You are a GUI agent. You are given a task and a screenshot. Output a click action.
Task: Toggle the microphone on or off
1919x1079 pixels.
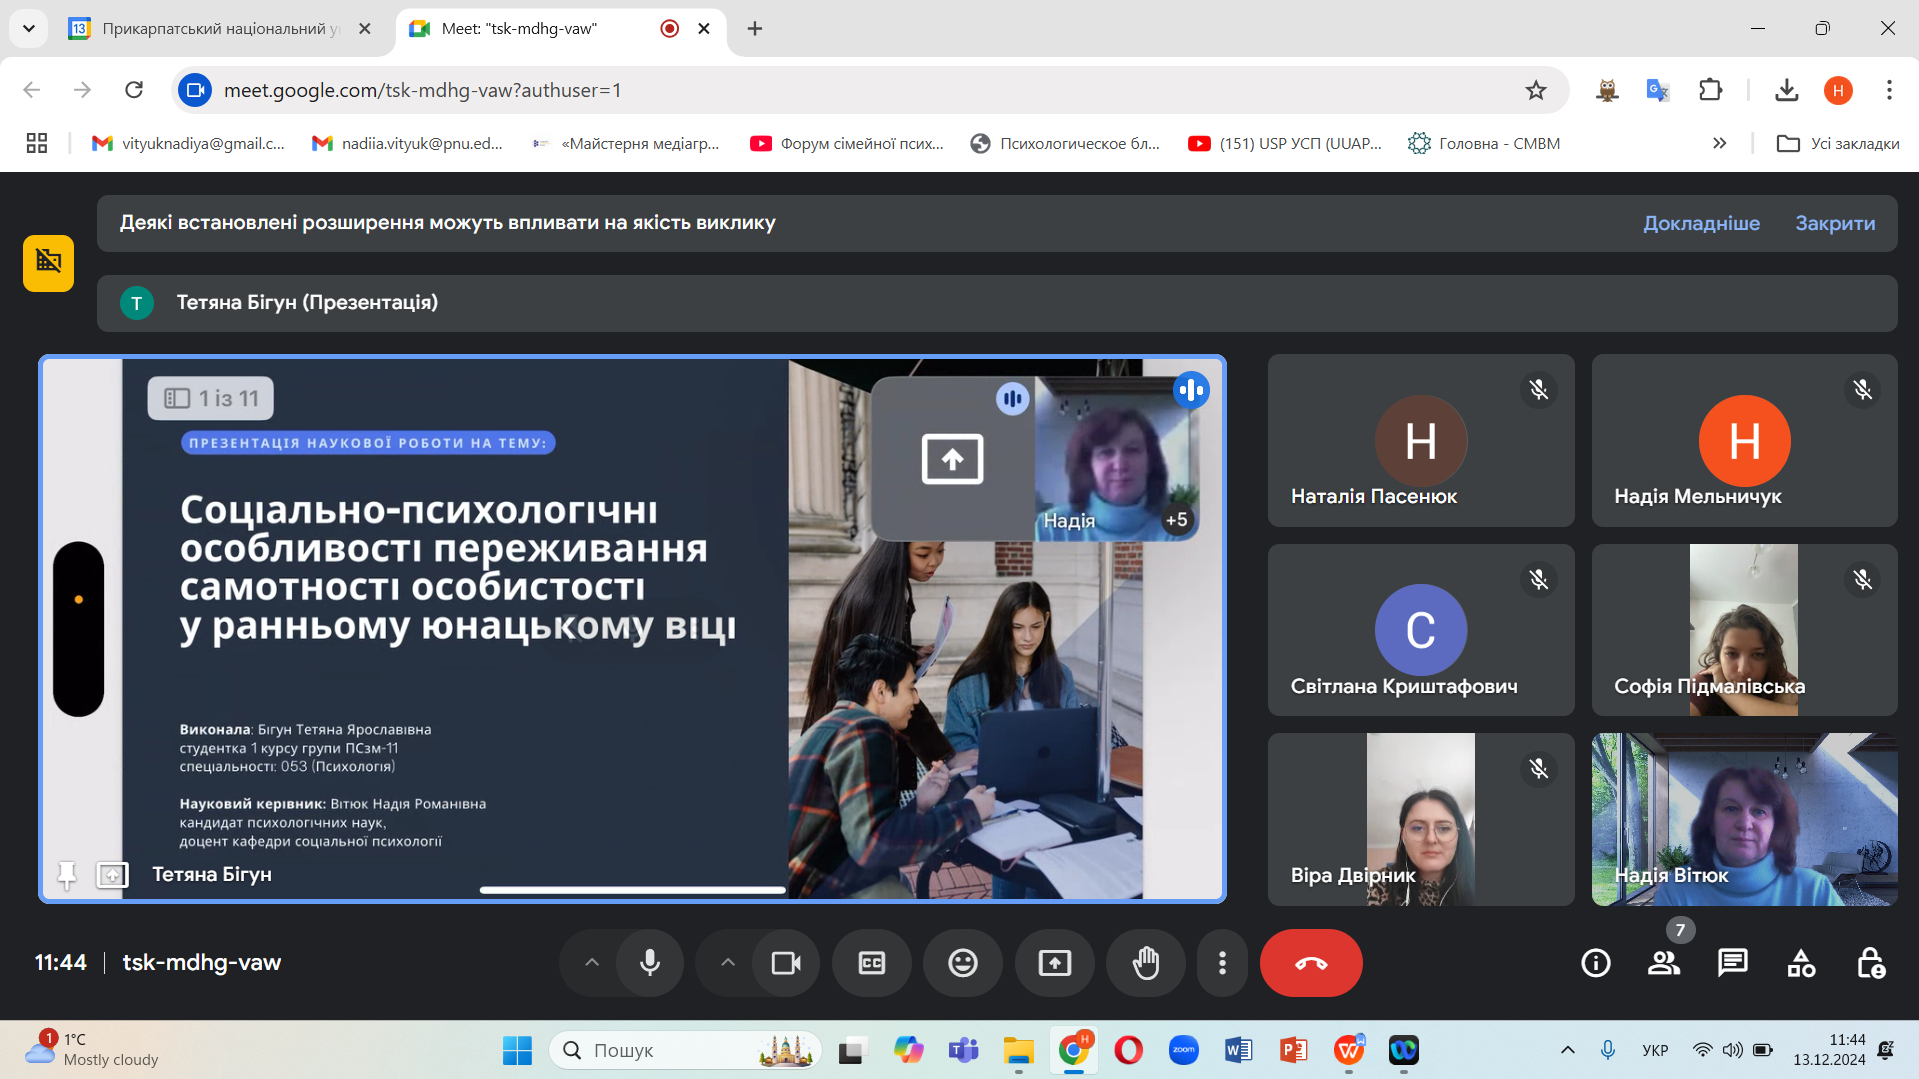tap(650, 963)
